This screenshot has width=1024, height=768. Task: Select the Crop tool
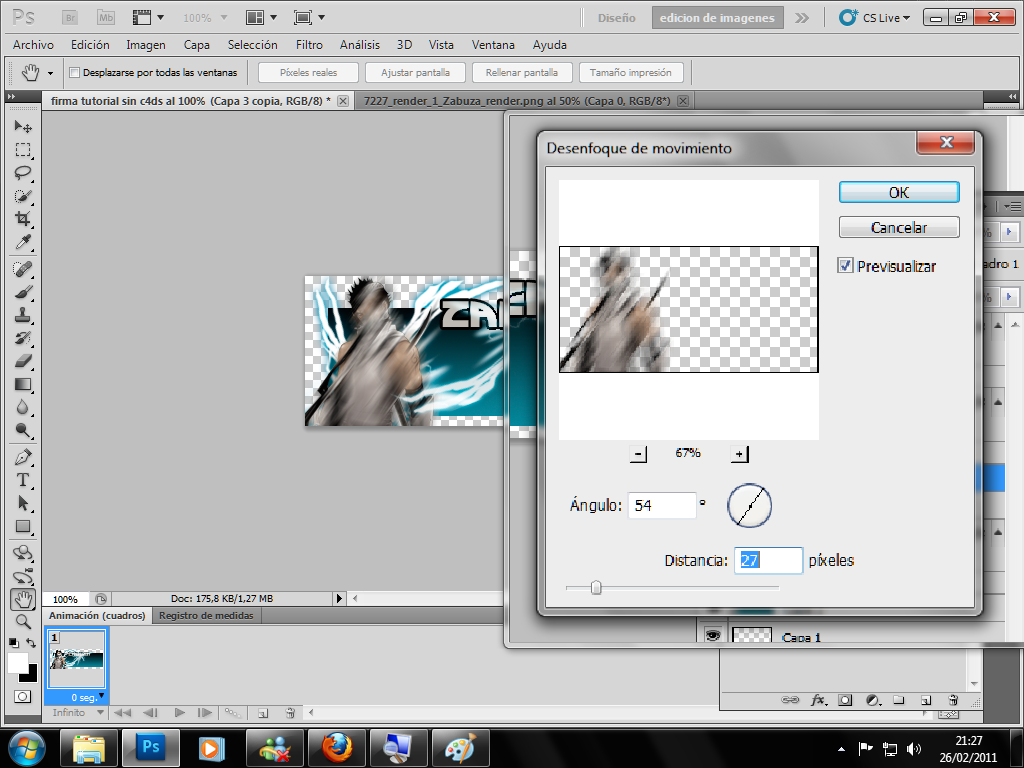tap(23, 219)
